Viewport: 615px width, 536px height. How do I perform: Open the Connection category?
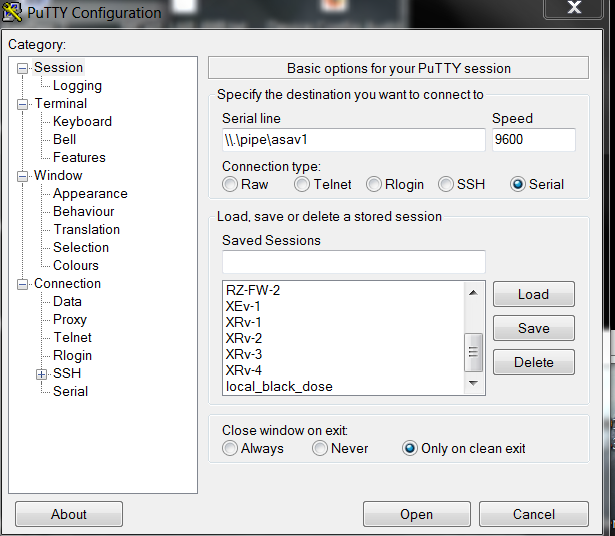coord(67,283)
